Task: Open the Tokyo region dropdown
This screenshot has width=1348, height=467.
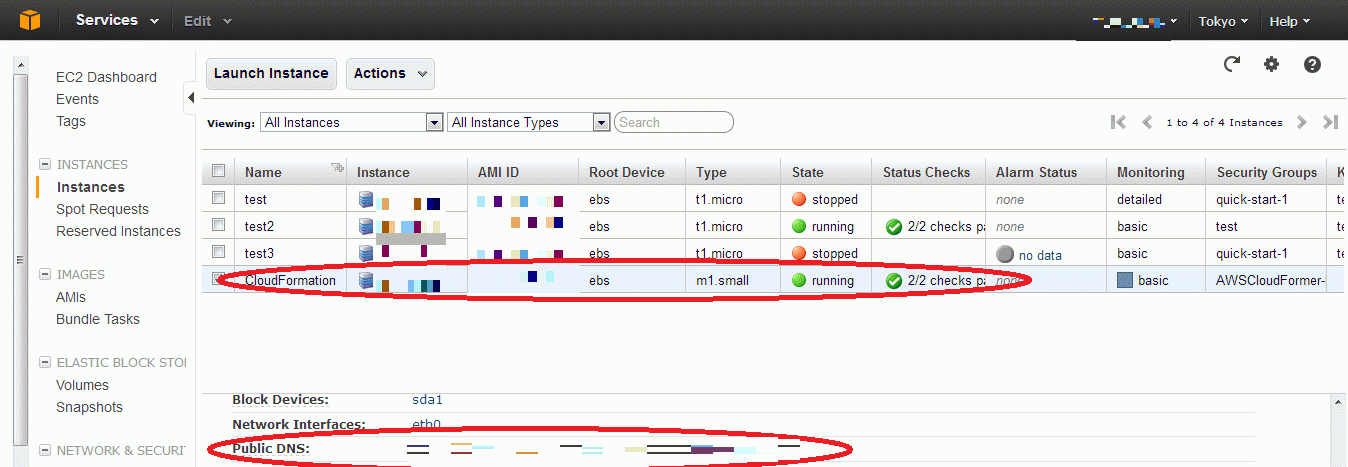Action: click(x=1223, y=20)
